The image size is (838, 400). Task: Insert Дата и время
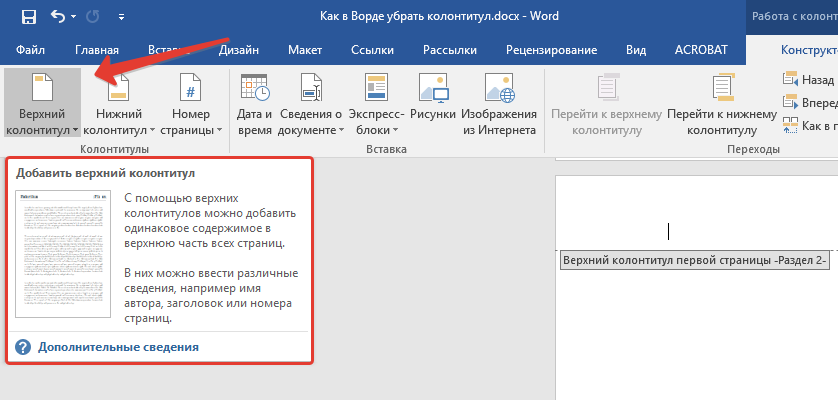click(x=255, y=104)
